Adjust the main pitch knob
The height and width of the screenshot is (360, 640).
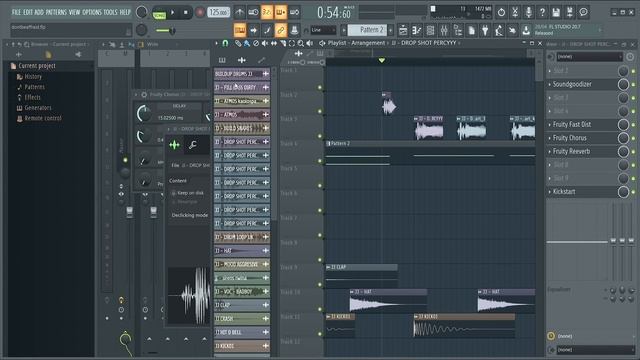tap(142, 30)
